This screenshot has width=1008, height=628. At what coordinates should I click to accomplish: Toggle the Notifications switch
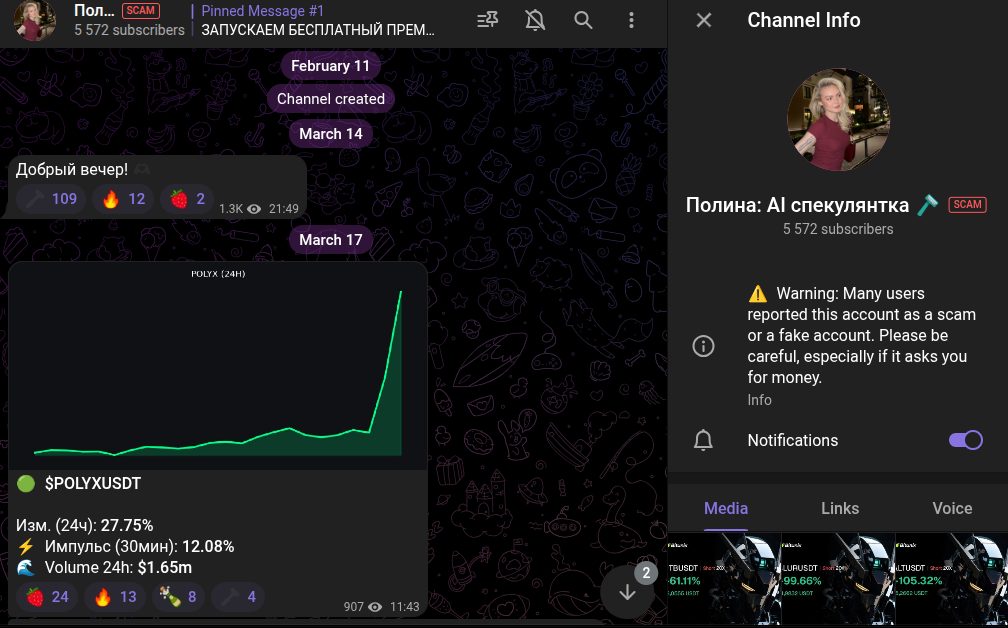(x=965, y=440)
